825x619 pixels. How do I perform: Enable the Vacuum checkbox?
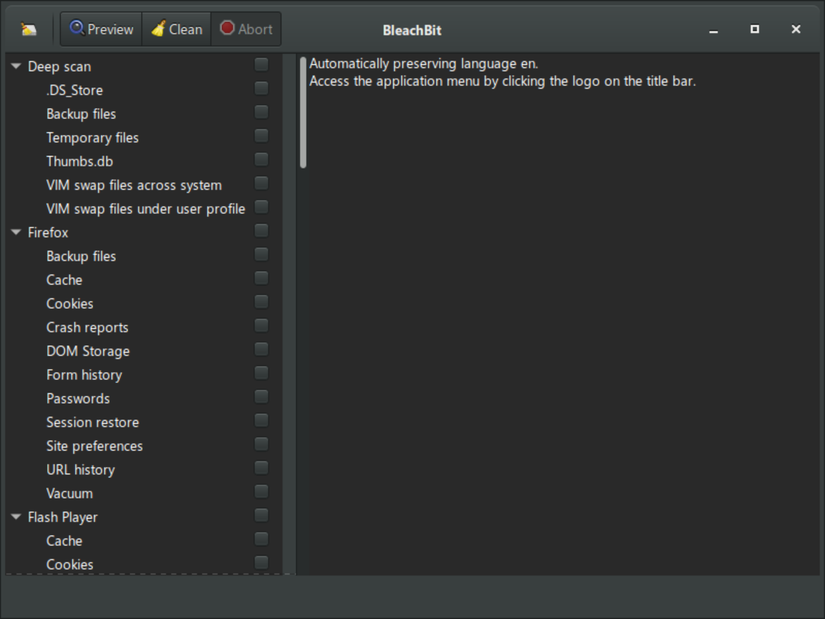click(x=261, y=492)
